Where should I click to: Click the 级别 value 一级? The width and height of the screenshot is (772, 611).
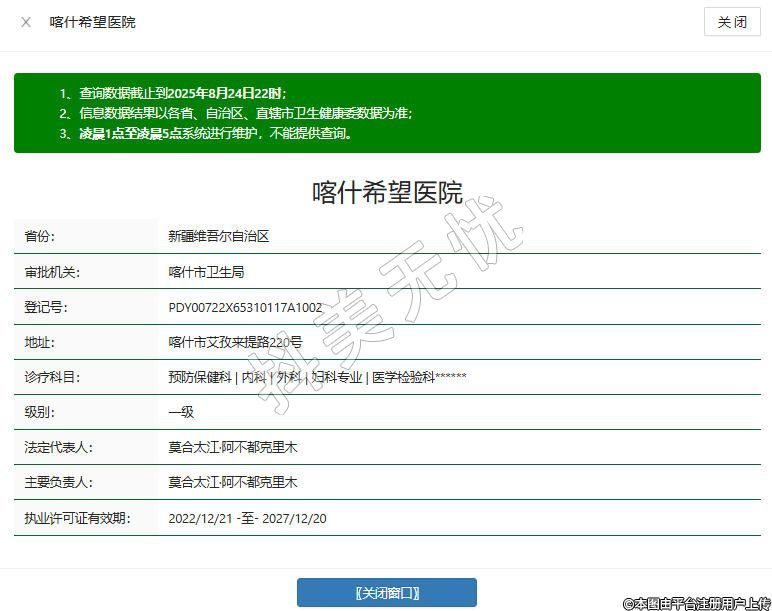181,412
